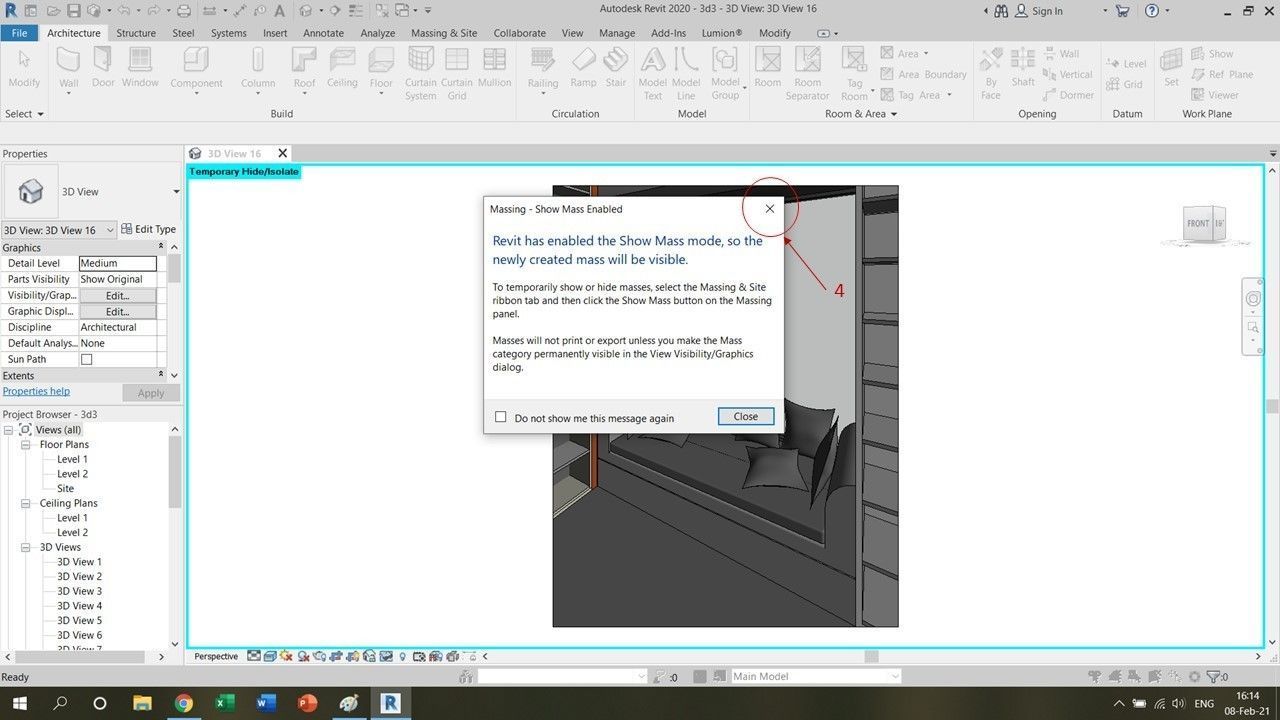Collapse the 3D Views node
Image resolution: width=1280 pixels, height=720 pixels.
[x=26, y=548]
